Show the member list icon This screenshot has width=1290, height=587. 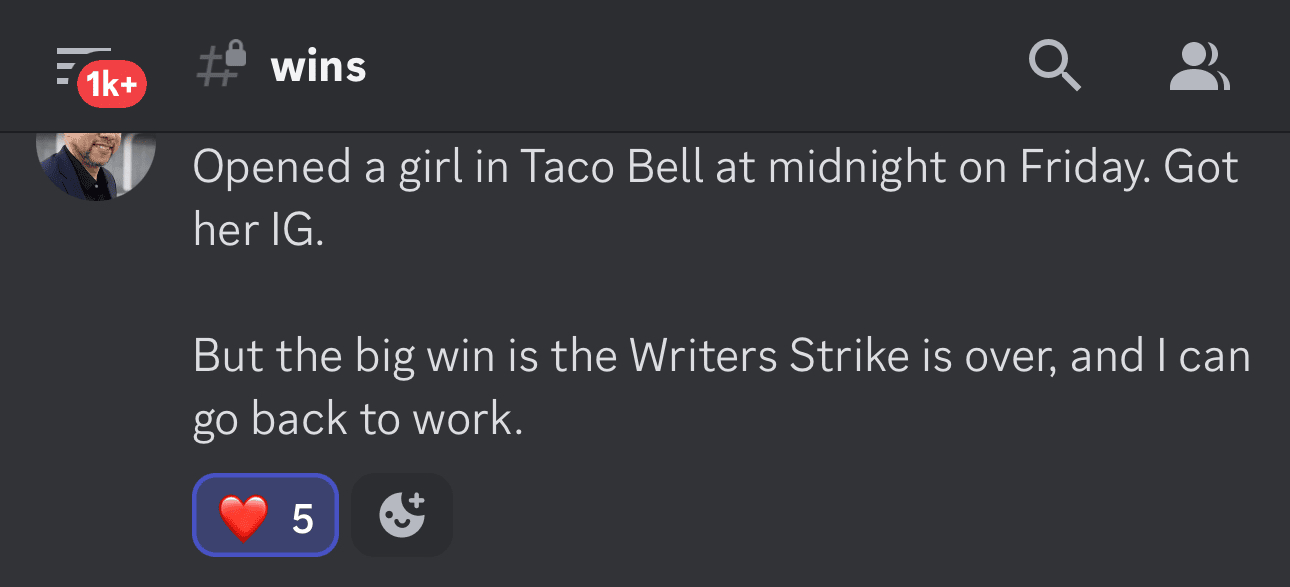(1199, 68)
